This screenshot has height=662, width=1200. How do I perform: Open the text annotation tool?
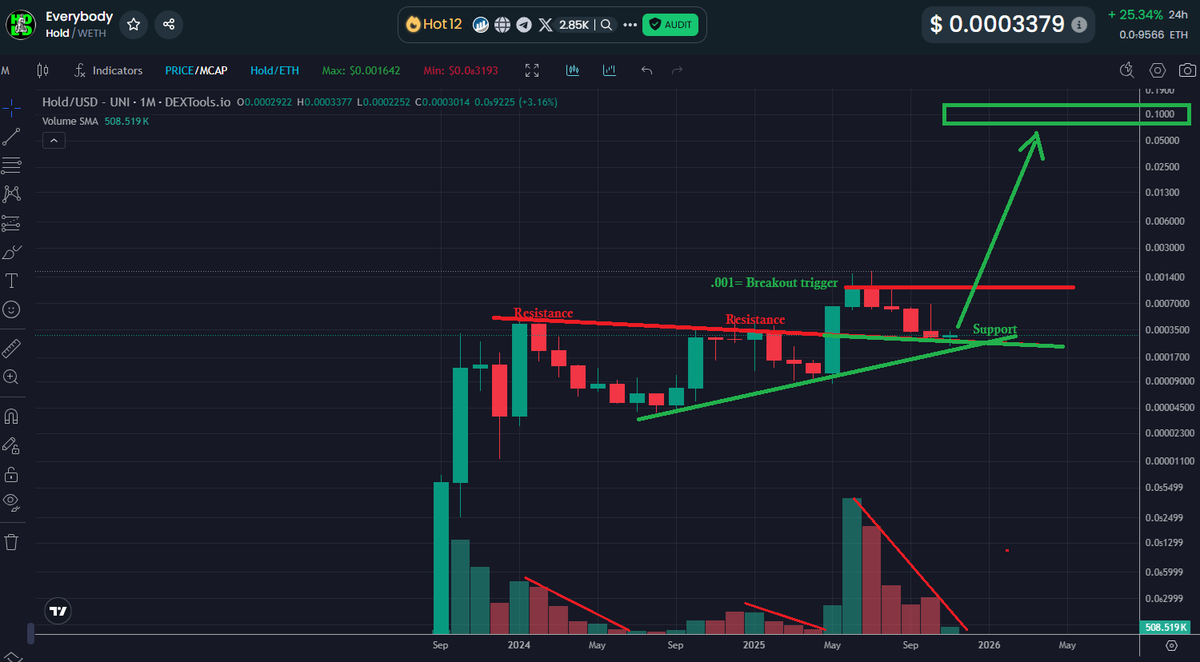point(12,281)
